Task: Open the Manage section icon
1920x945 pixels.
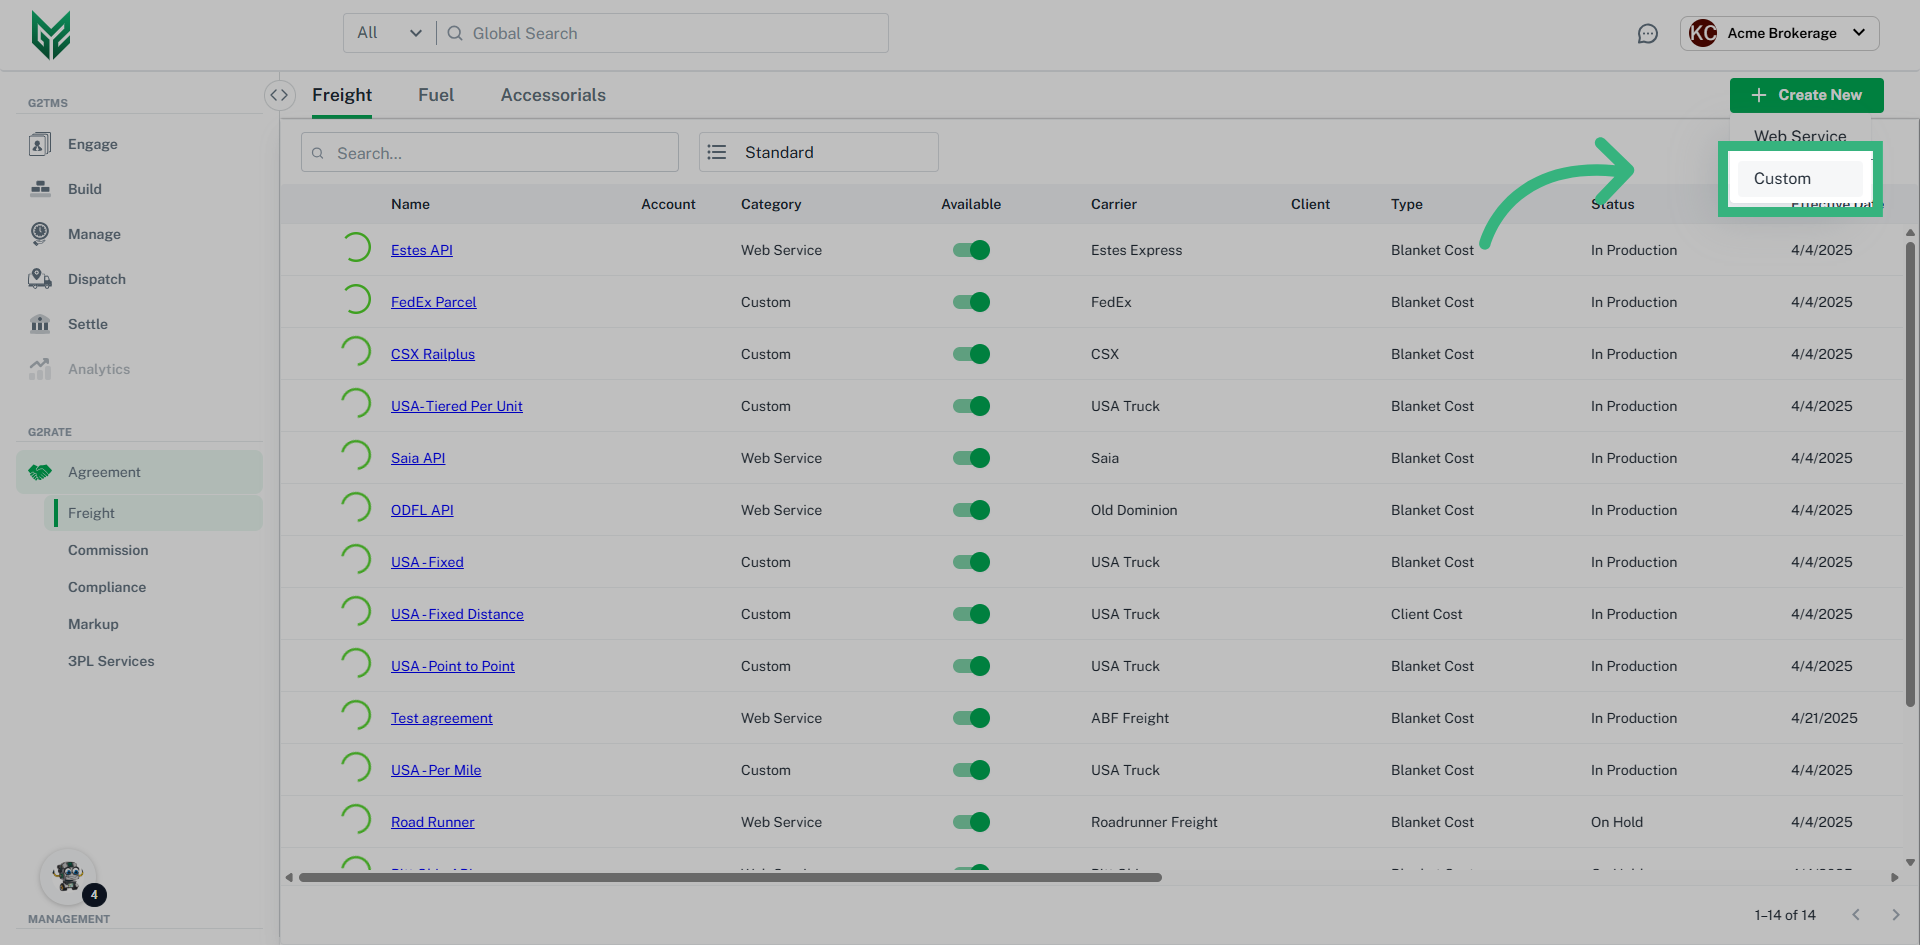Action: (40, 233)
